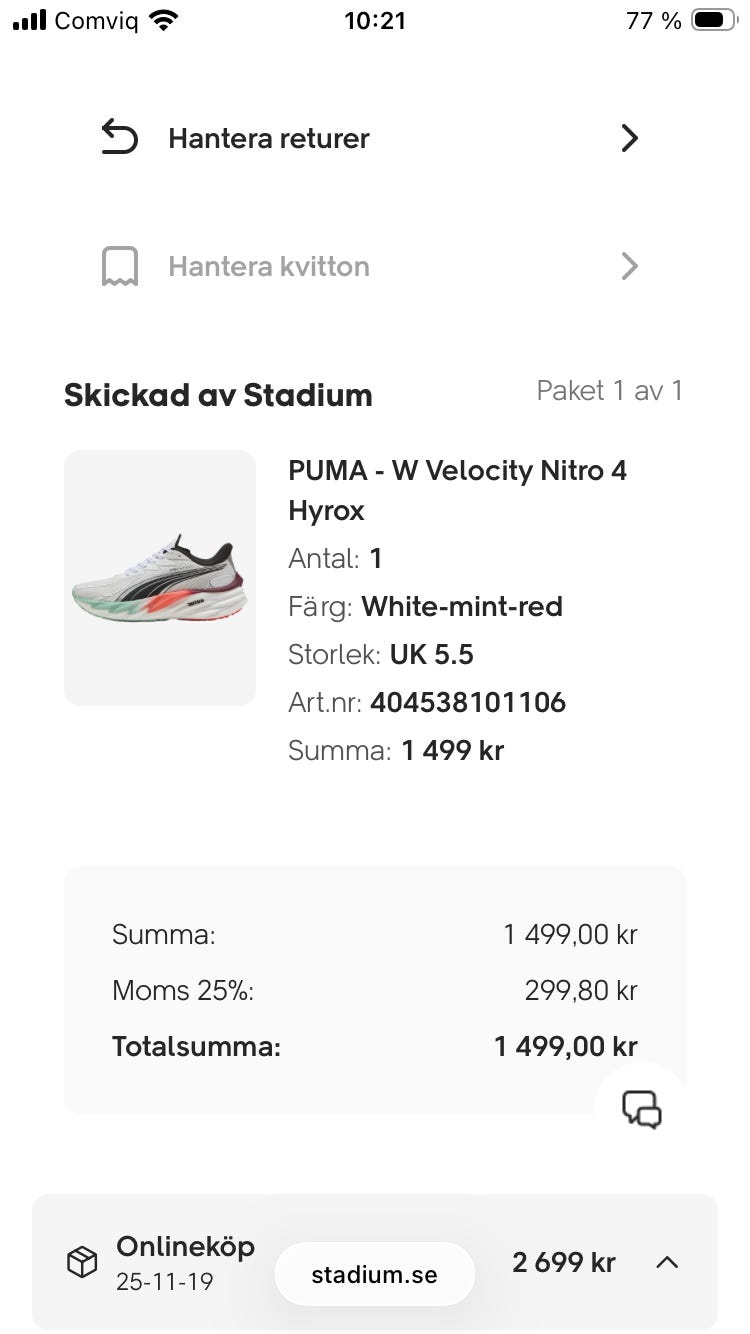This screenshot has width=750, height=1334.
Task: Click the return arrow icon beside Hantera returer
Action: [119, 138]
